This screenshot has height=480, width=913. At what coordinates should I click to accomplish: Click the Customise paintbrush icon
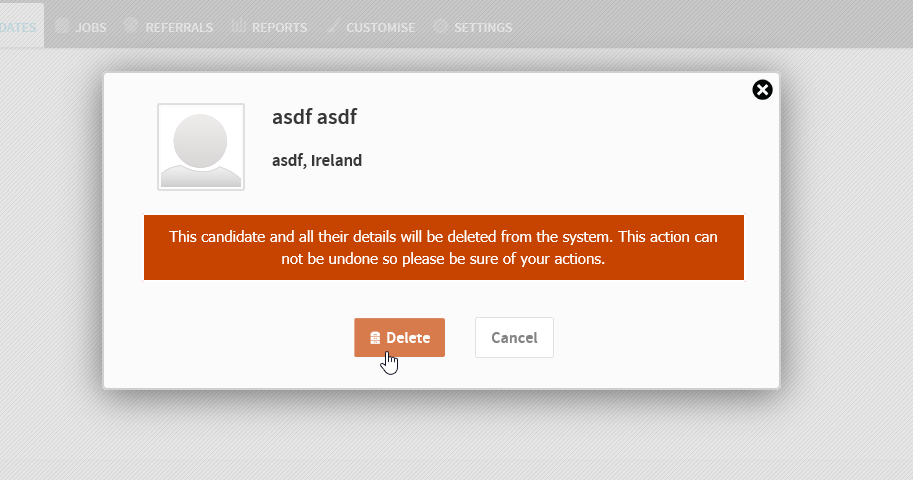pyautogui.click(x=333, y=27)
